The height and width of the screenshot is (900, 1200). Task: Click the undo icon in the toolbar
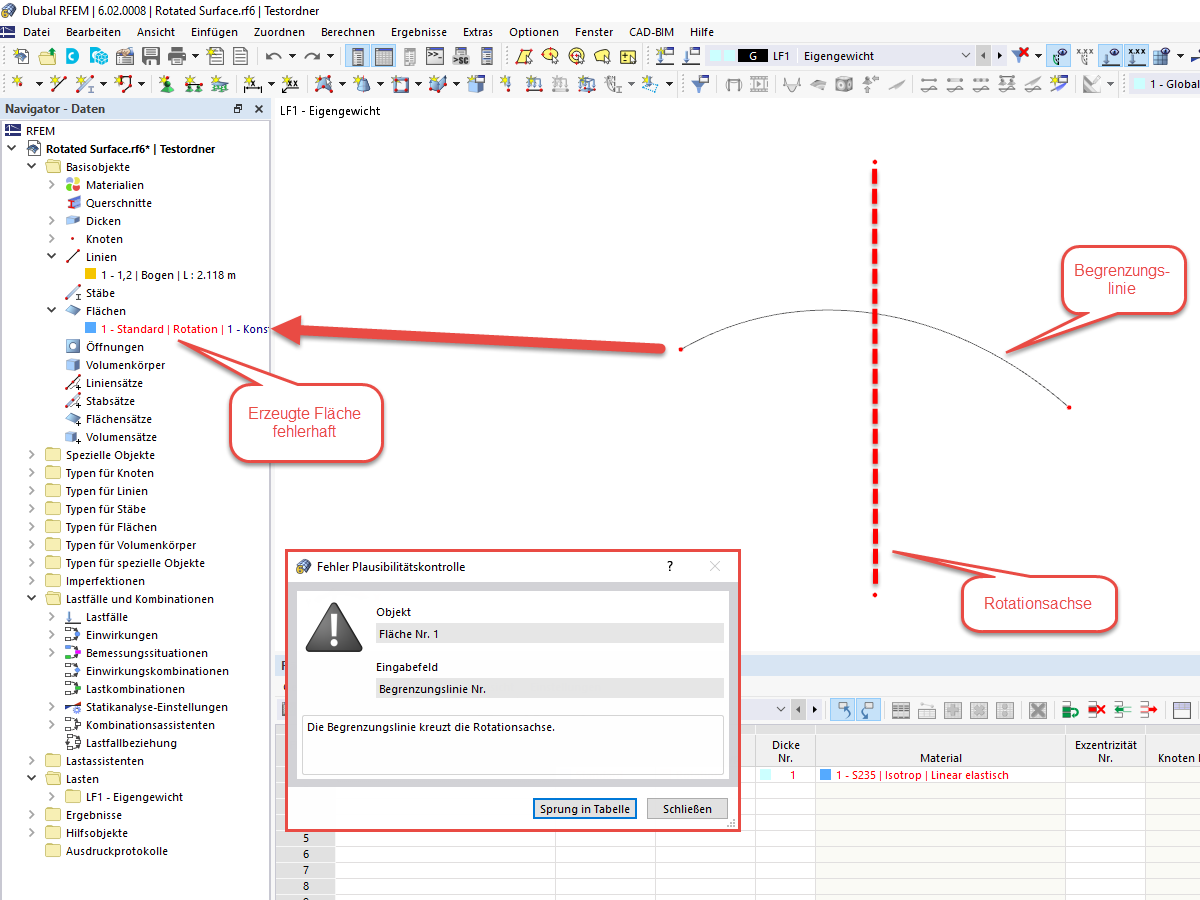(x=272, y=56)
